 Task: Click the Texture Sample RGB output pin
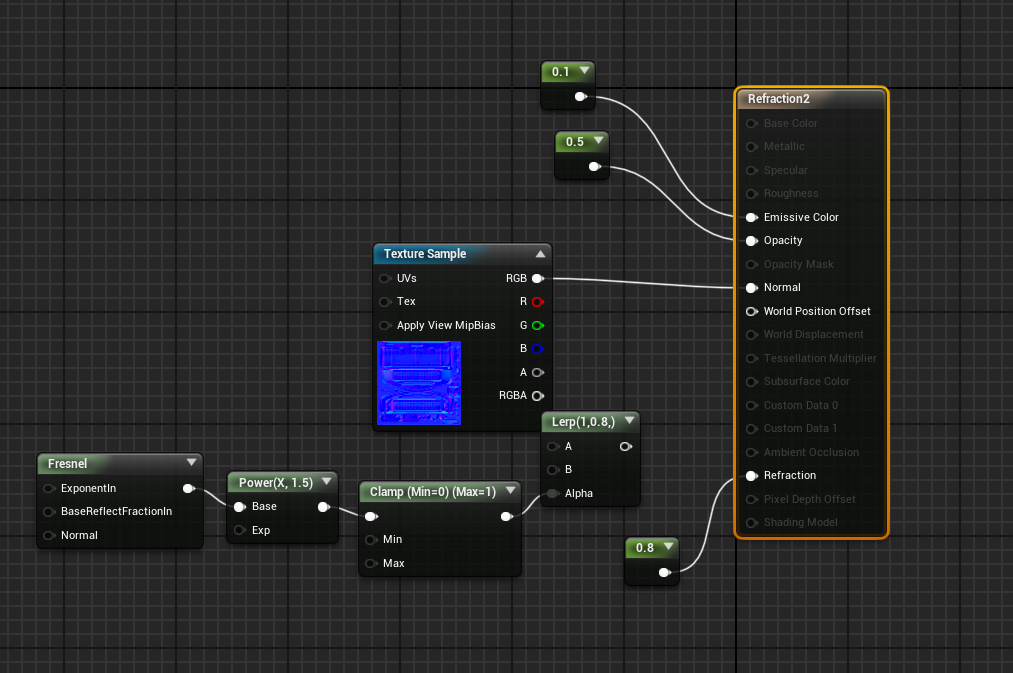(537, 278)
